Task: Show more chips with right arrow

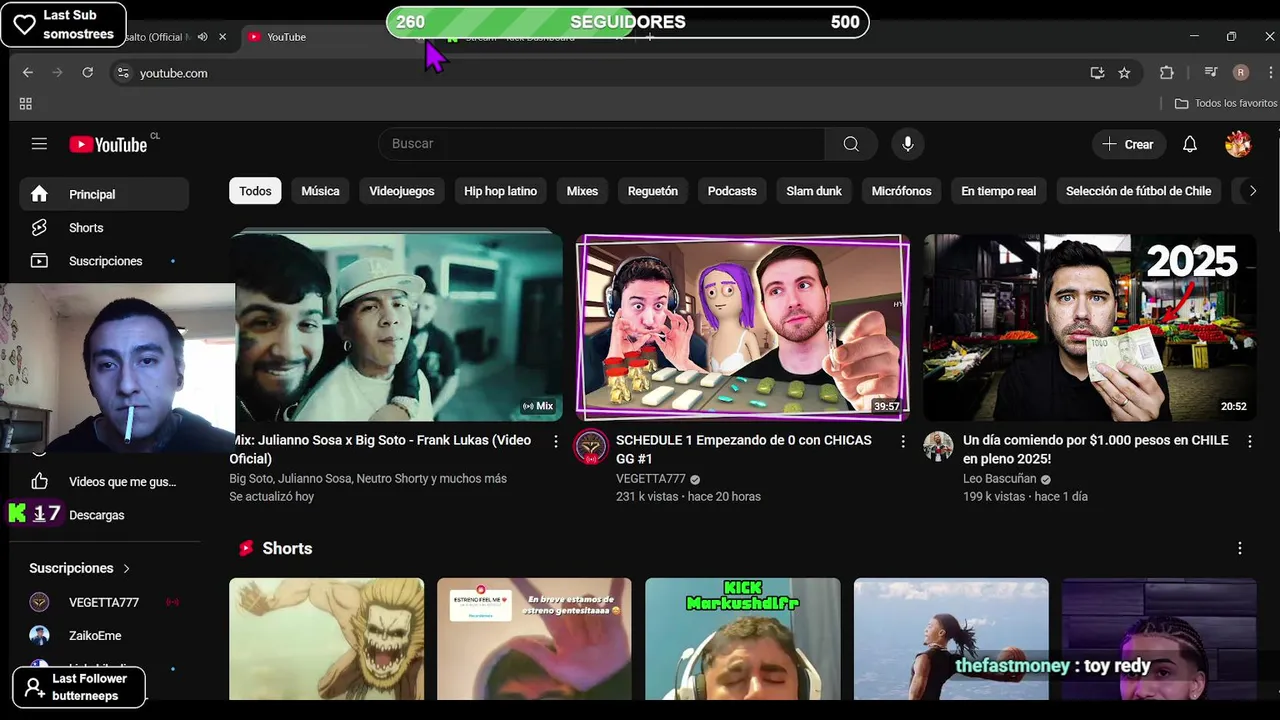Action: (x=1252, y=191)
